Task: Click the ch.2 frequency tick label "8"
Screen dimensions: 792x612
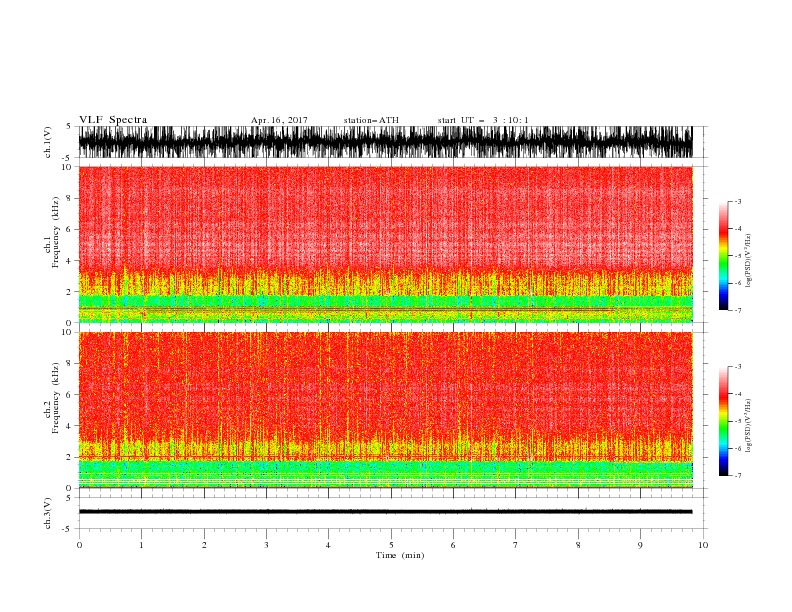Action: 69,364
